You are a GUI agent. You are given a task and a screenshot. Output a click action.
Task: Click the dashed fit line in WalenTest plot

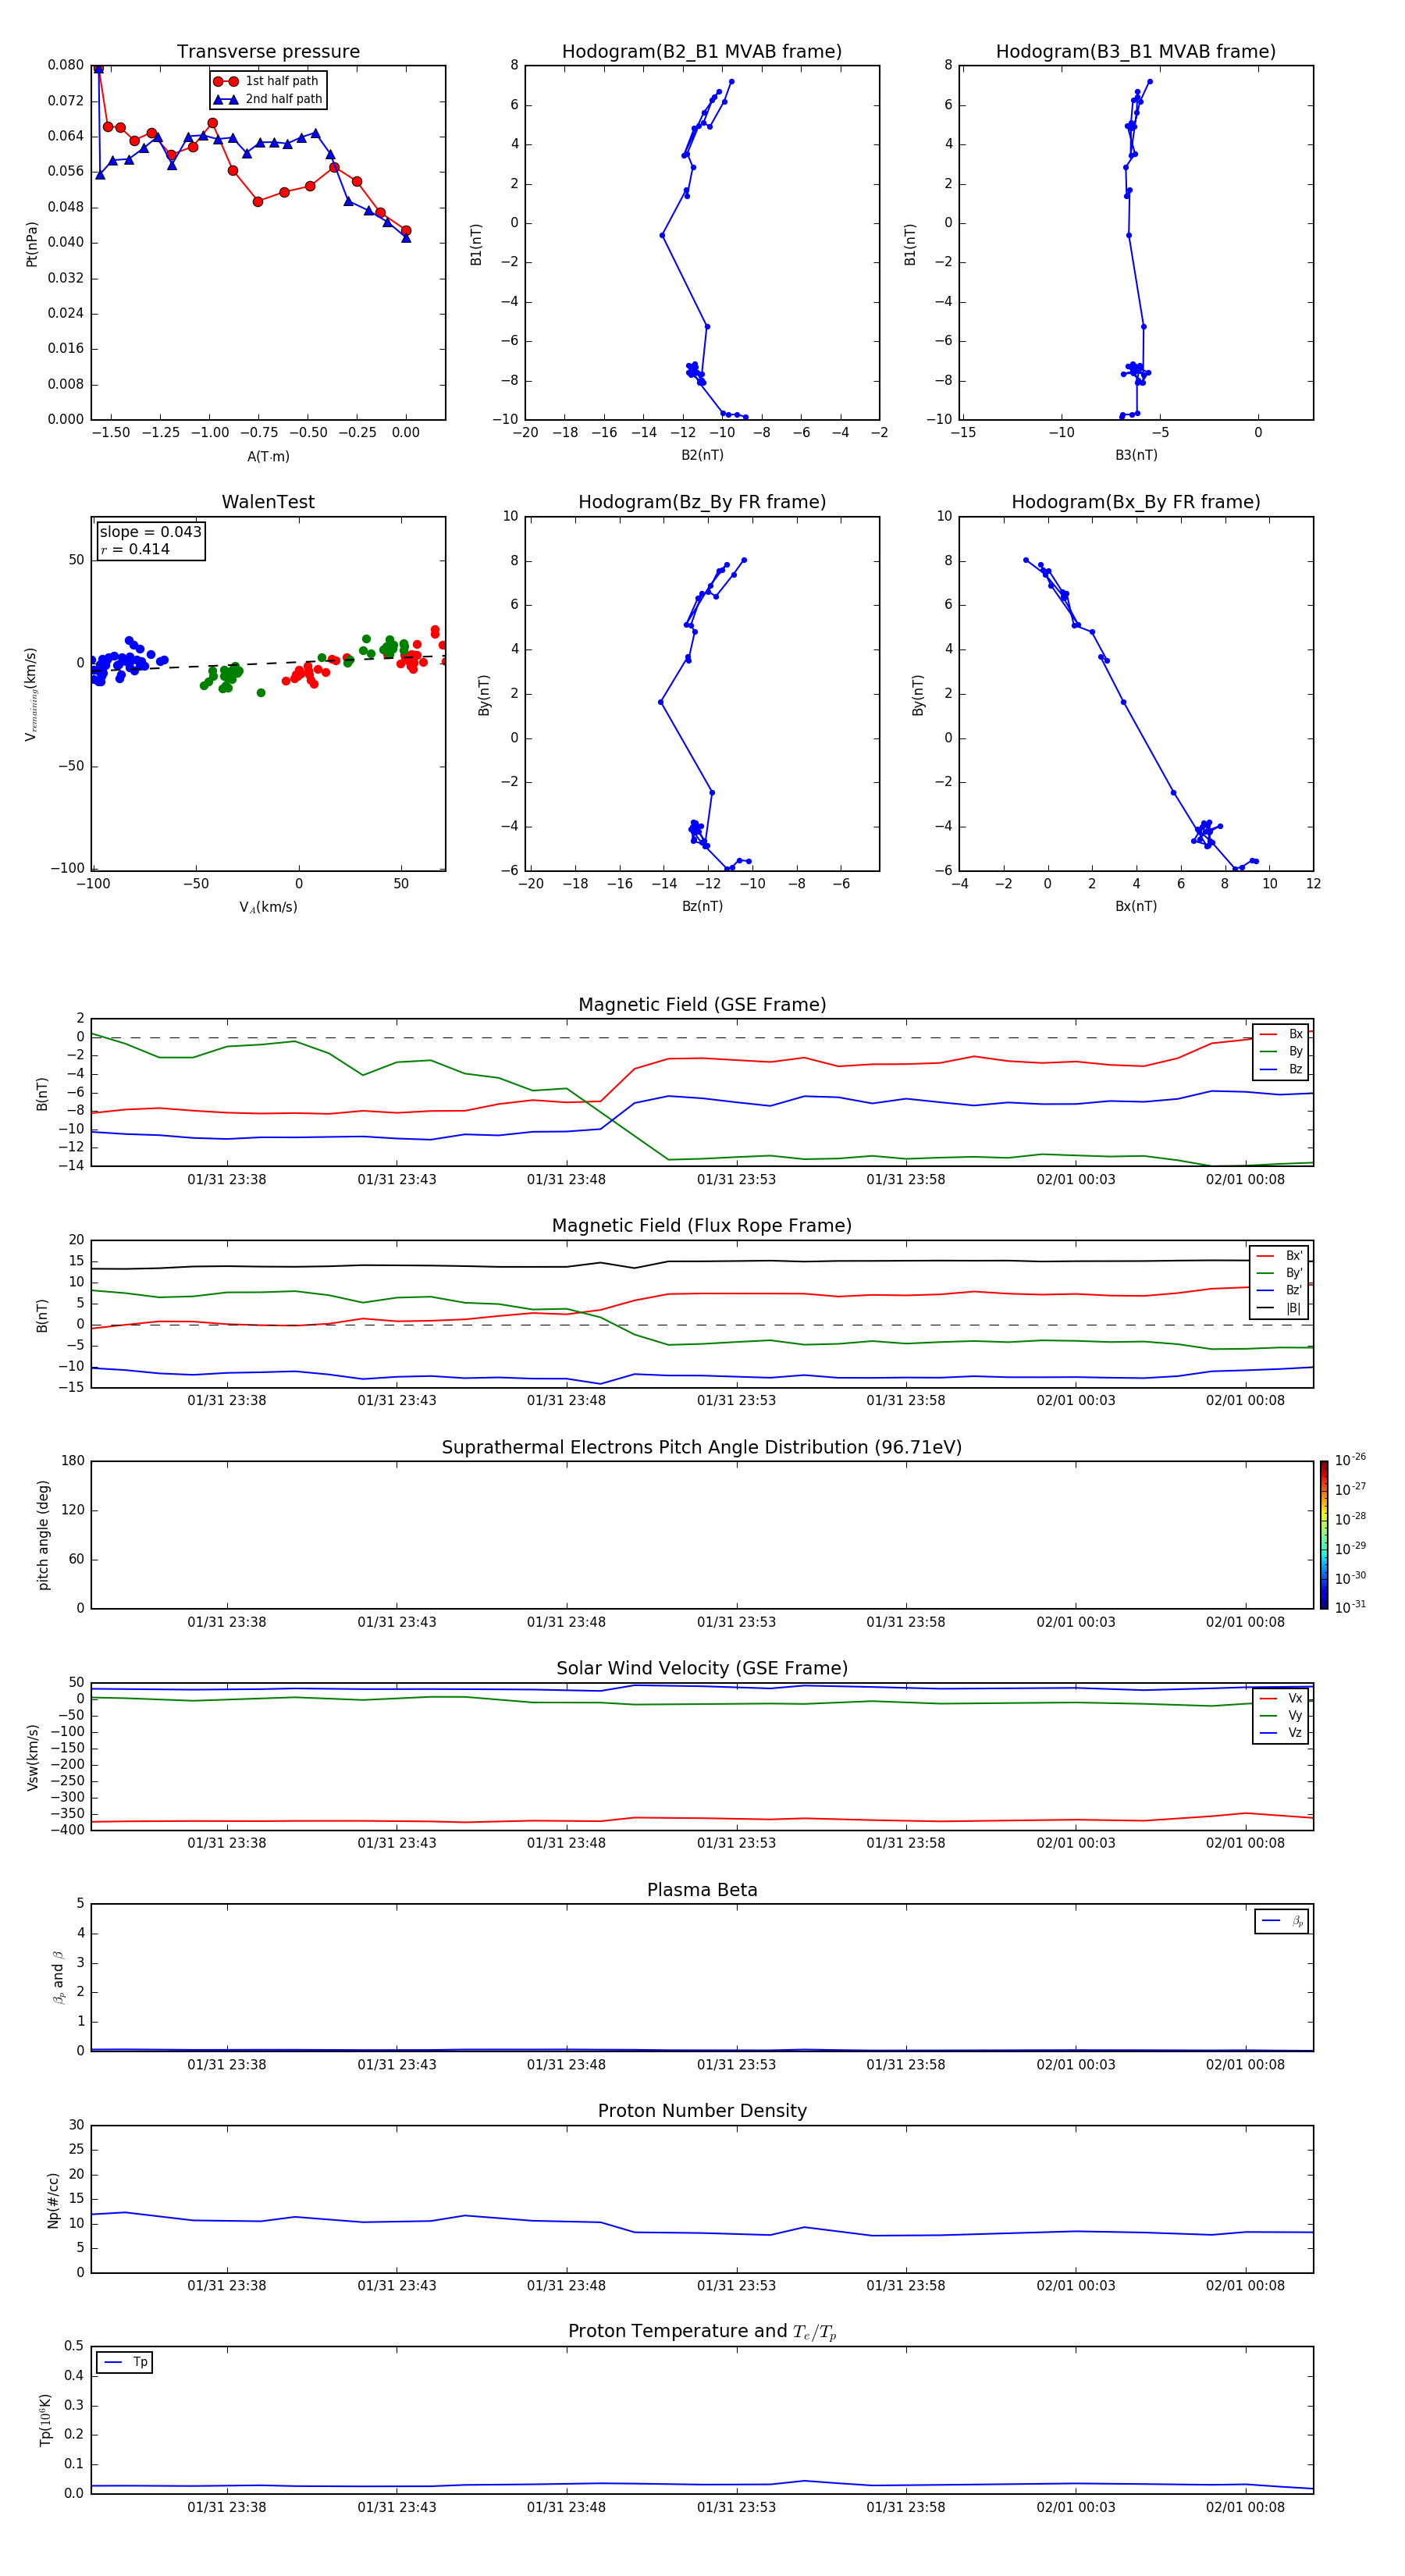coord(268,664)
